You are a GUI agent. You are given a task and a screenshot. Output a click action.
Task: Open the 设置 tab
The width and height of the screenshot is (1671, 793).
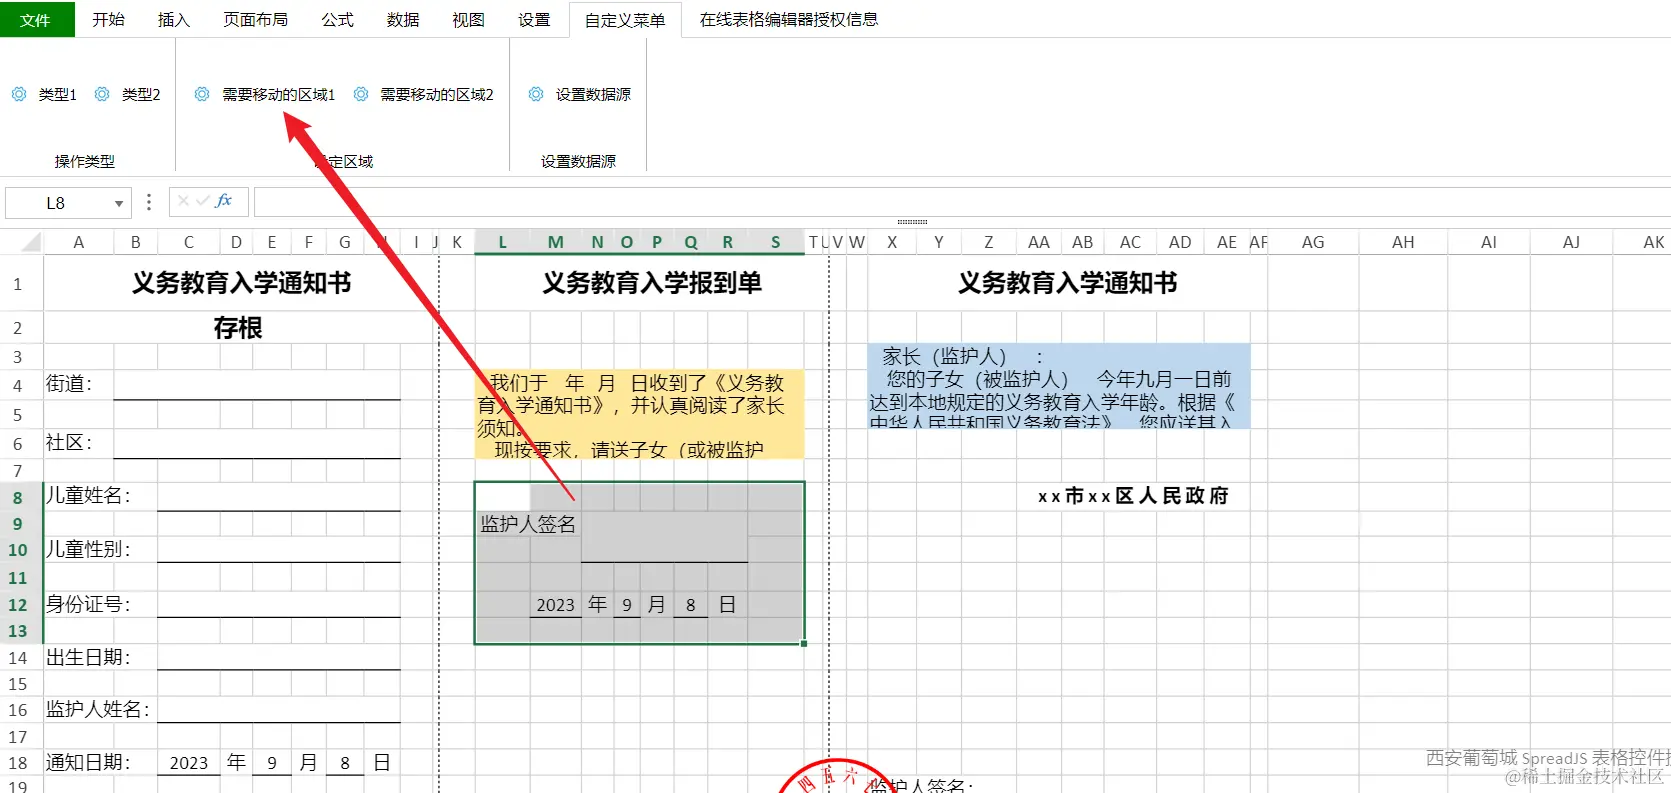point(534,19)
